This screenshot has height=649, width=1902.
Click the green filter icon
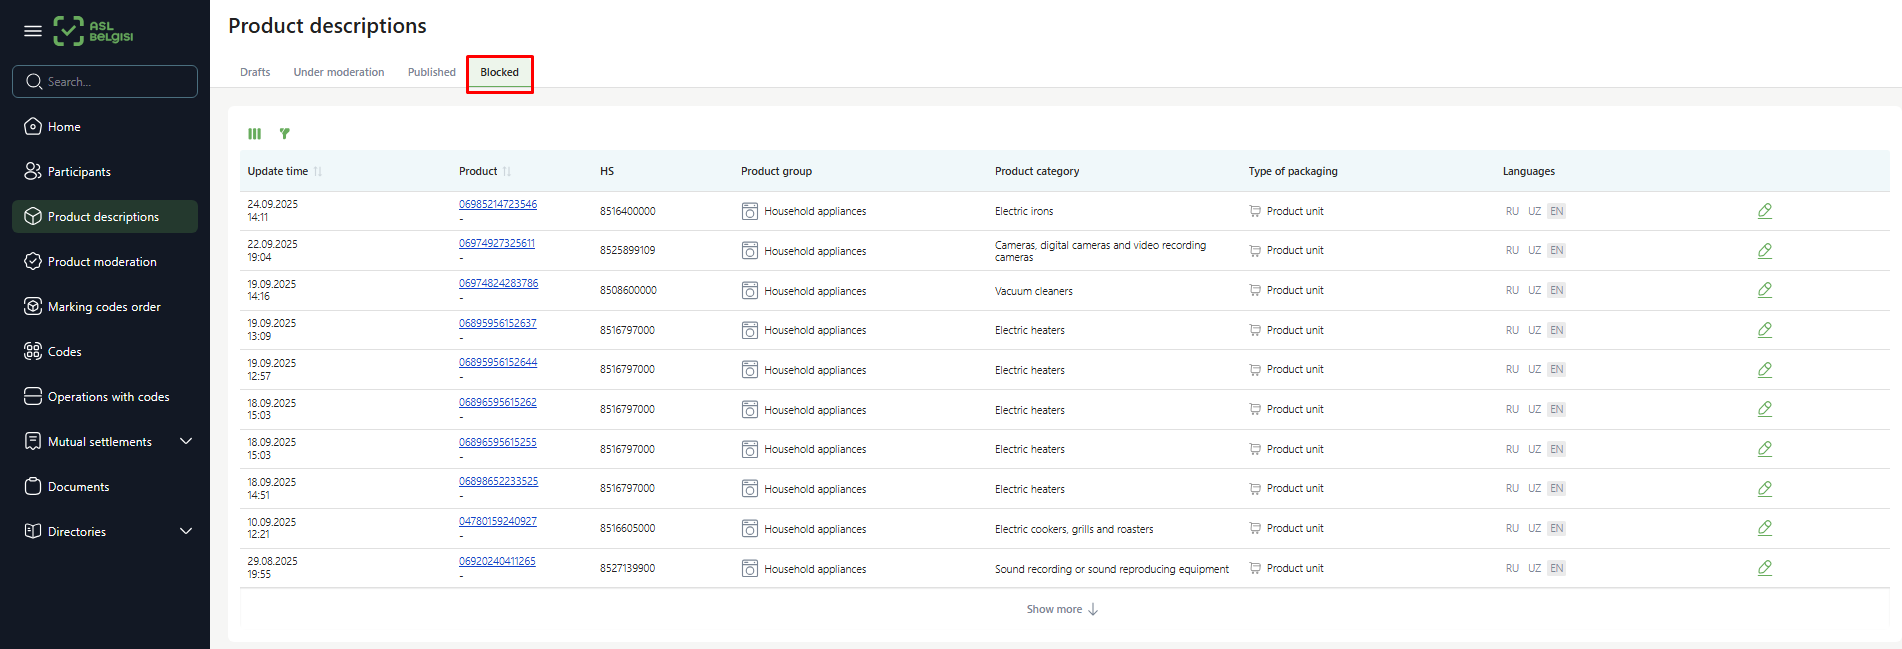point(285,134)
